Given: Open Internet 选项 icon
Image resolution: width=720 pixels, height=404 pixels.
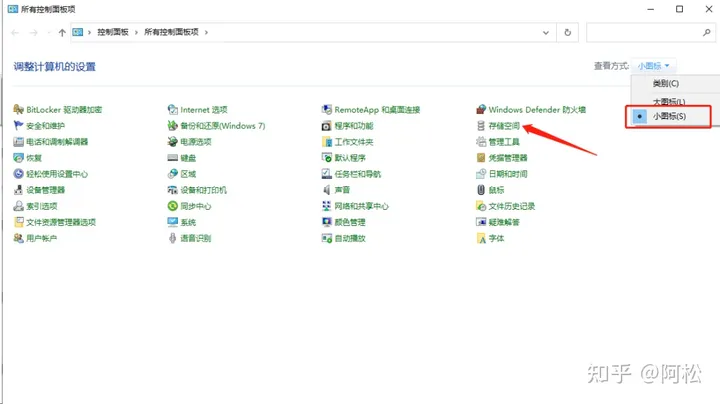Looking at the screenshot, I should coord(173,109).
